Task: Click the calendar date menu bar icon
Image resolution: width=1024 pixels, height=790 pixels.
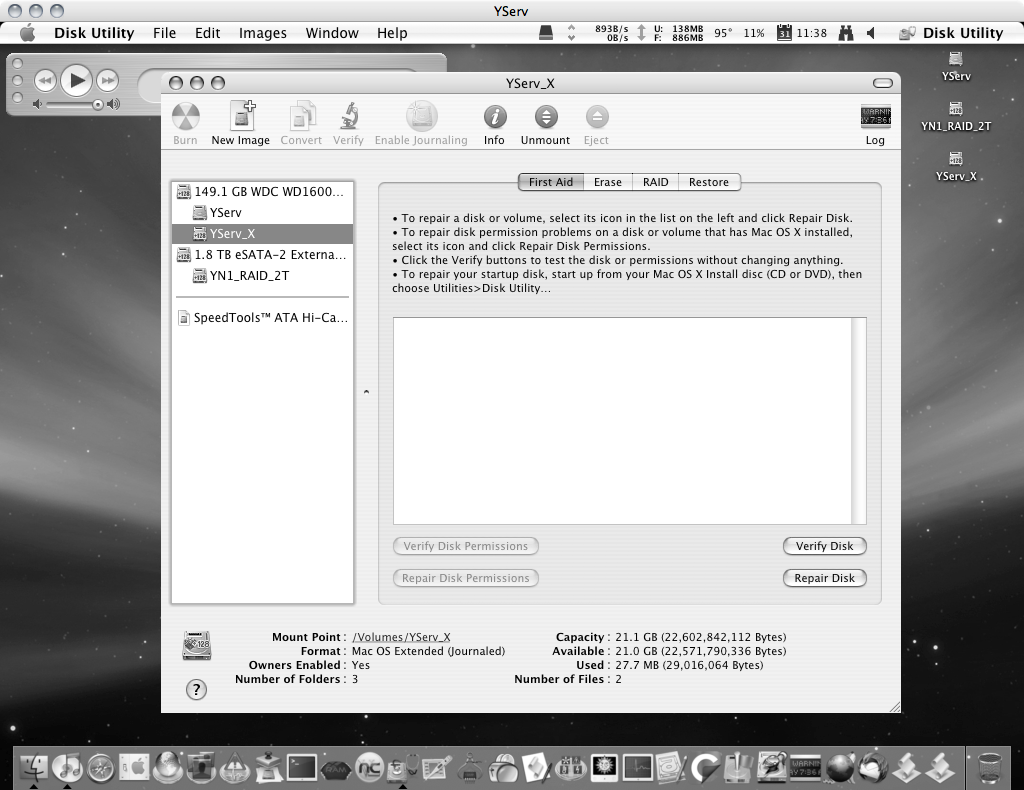Action: pos(784,33)
